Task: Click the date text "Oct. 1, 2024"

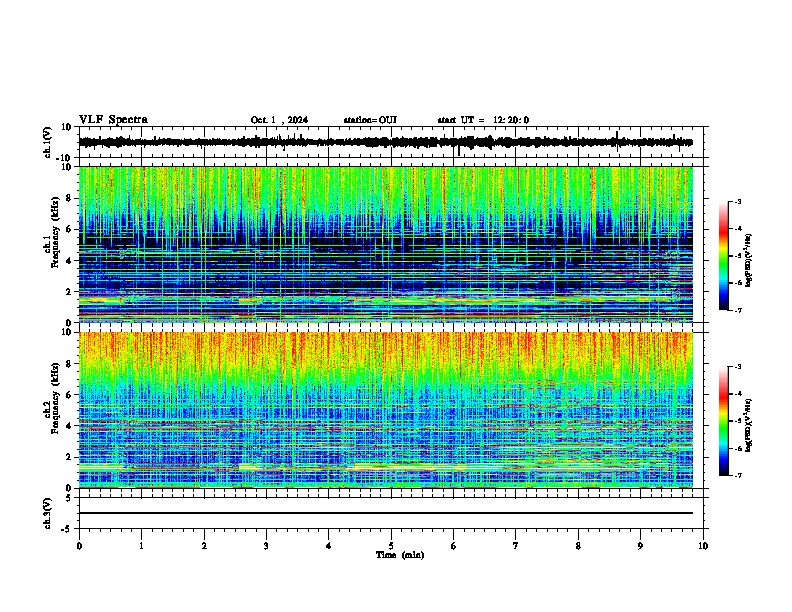Action: point(279,120)
